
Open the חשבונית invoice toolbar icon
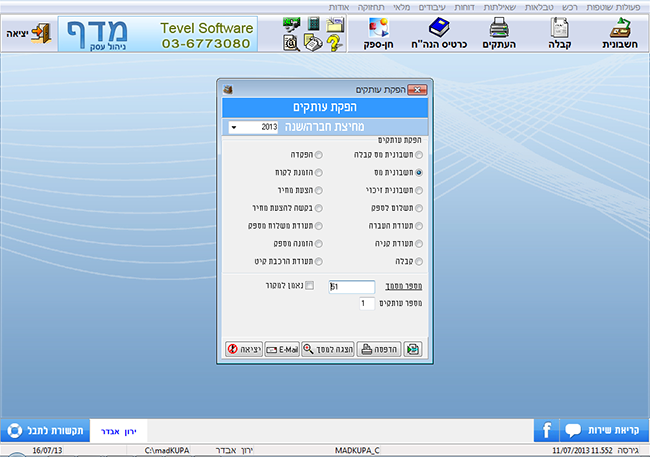coord(623,33)
